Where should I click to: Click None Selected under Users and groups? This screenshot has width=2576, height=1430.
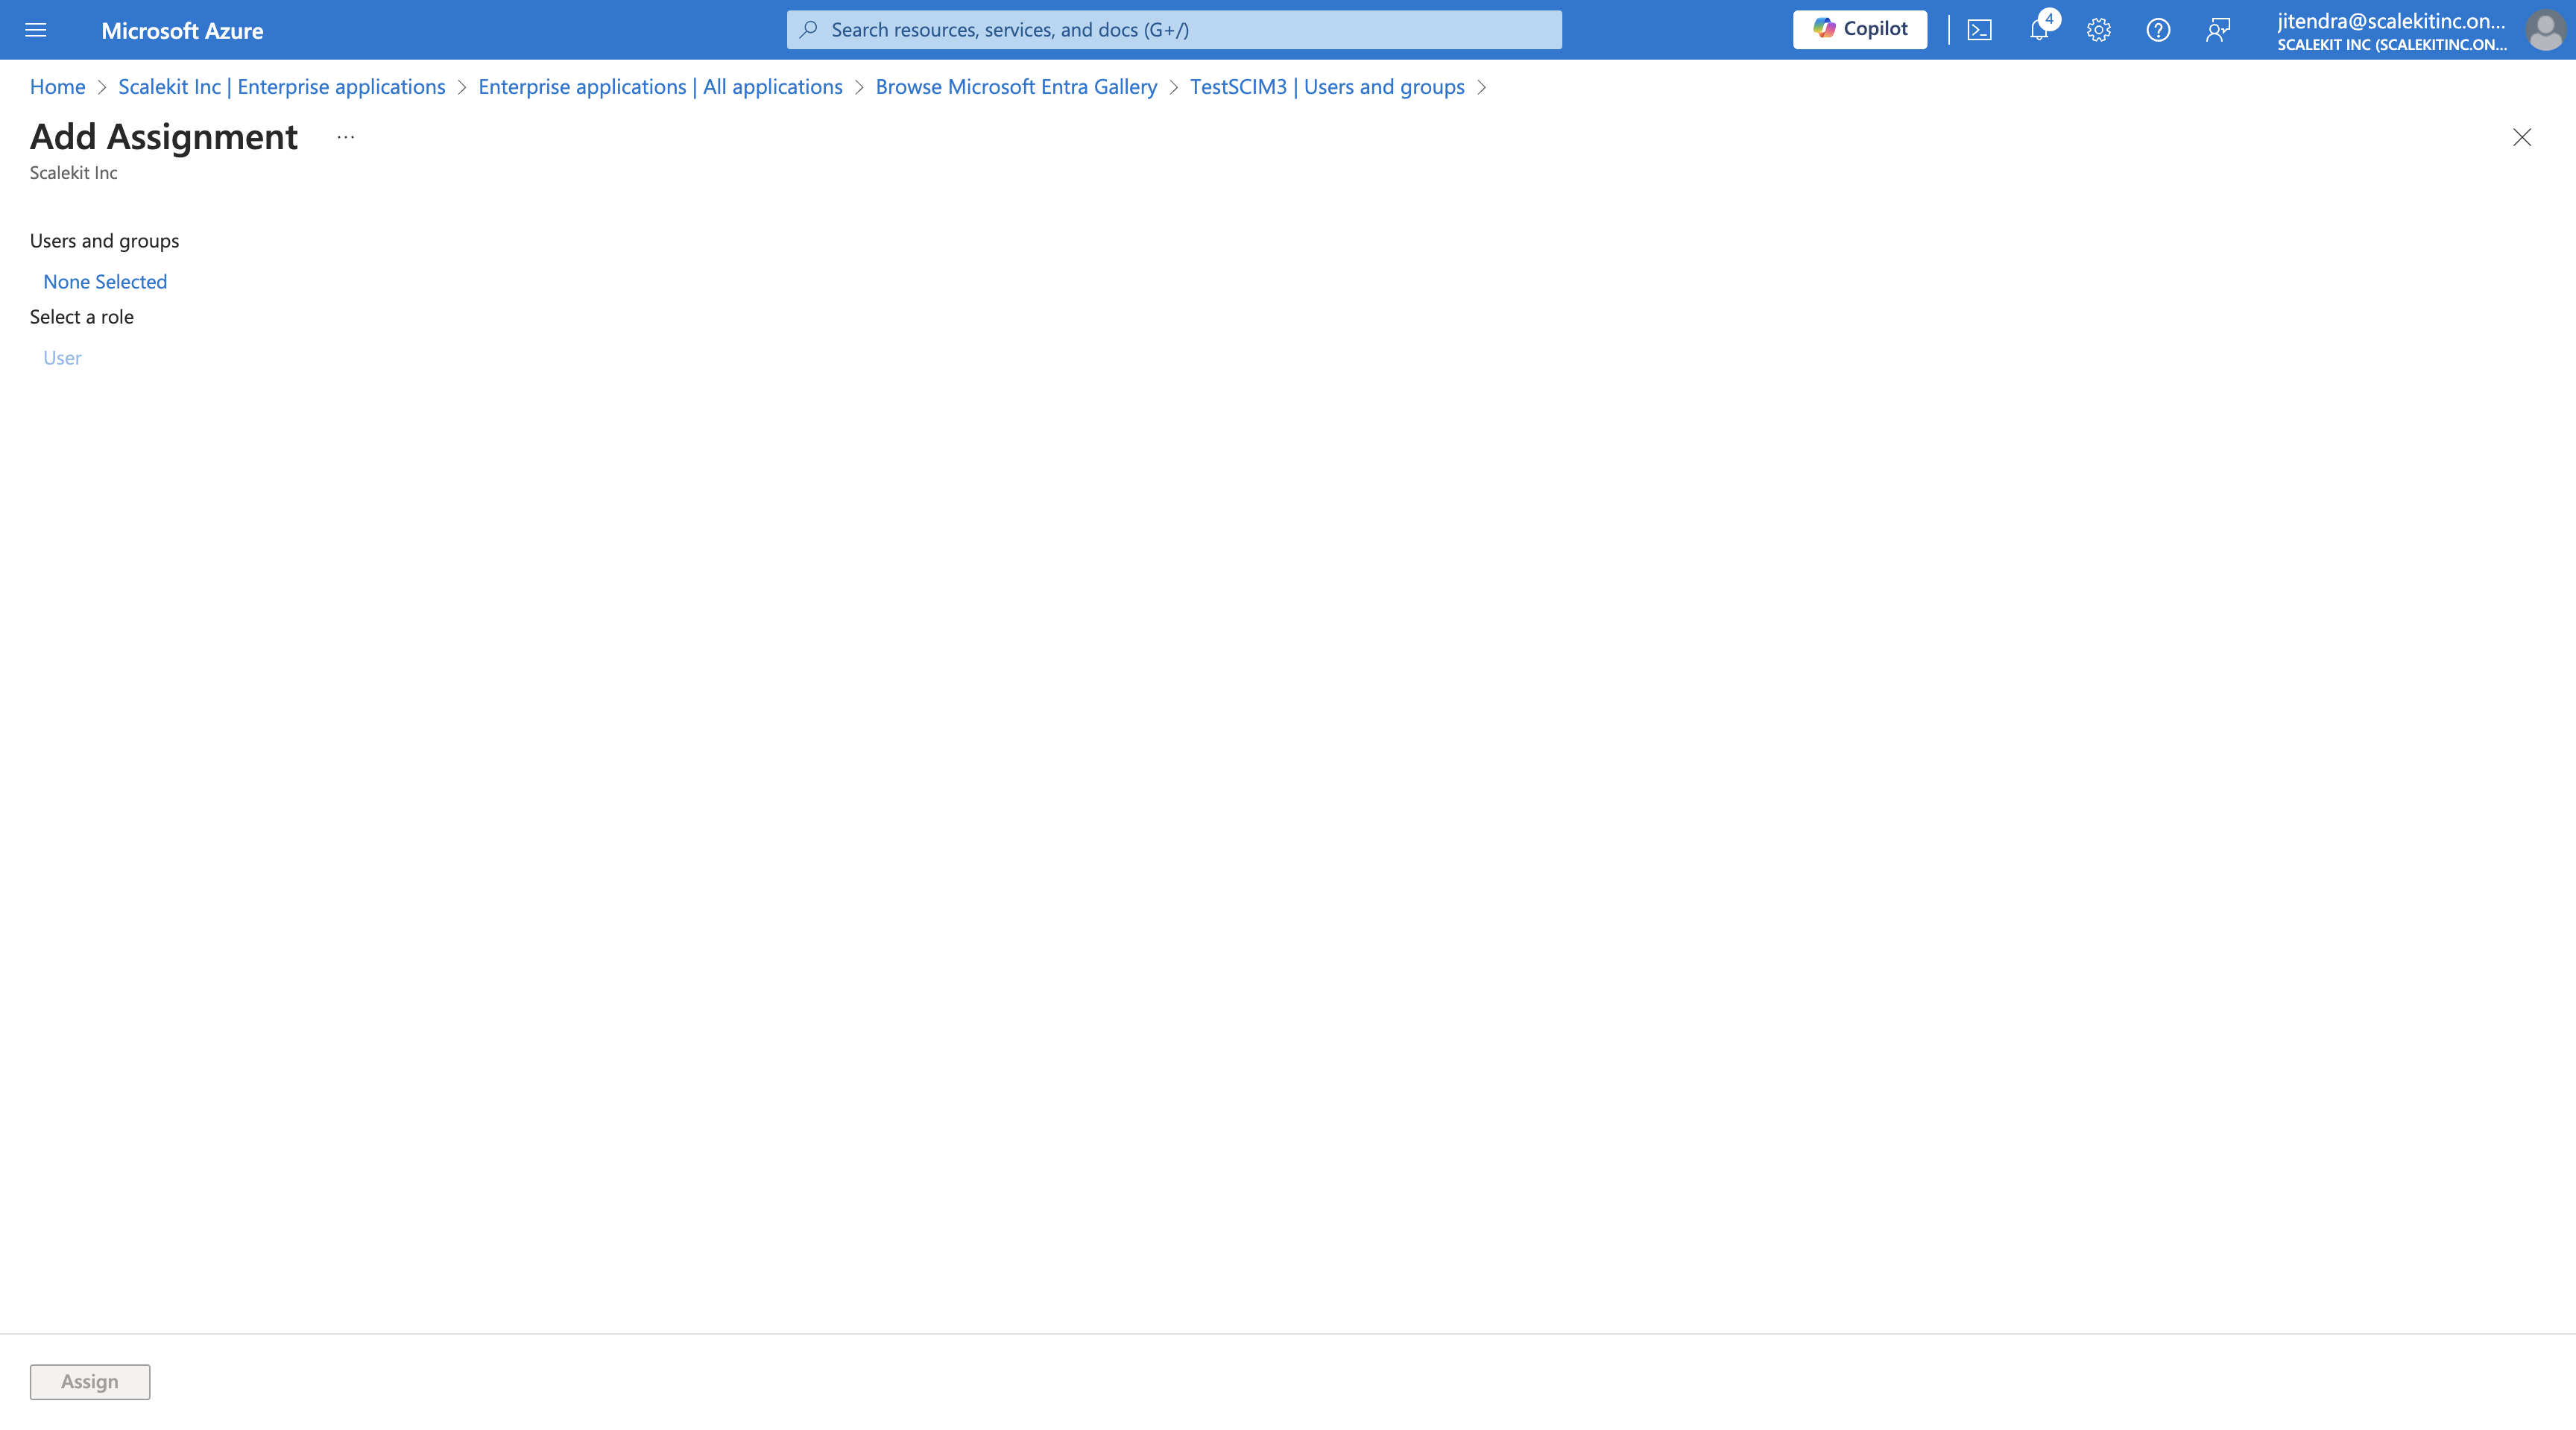[x=105, y=282]
